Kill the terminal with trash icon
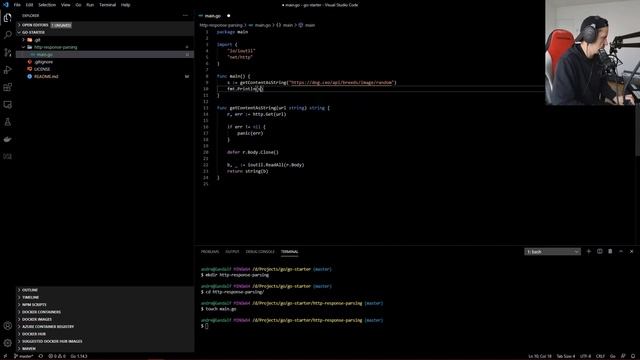 point(610,251)
